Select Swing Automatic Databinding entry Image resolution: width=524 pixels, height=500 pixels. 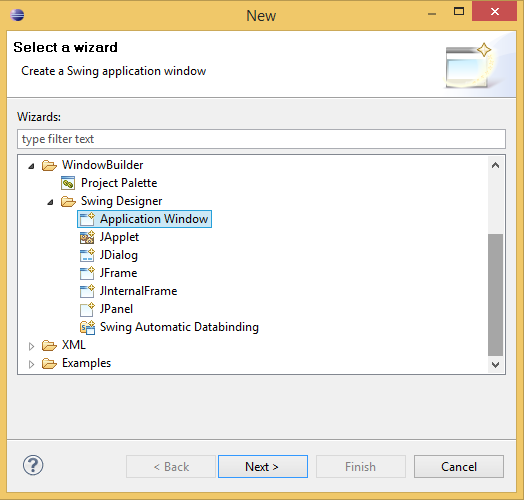tap(179, 328)
